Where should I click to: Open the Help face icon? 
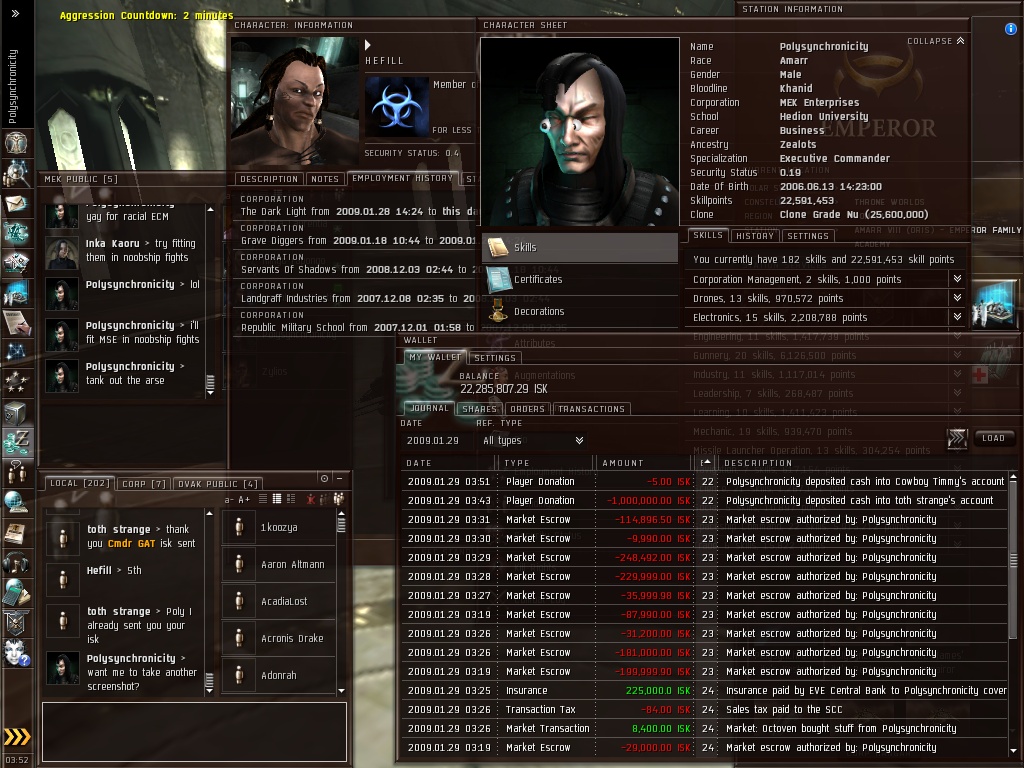coord(16,652)
